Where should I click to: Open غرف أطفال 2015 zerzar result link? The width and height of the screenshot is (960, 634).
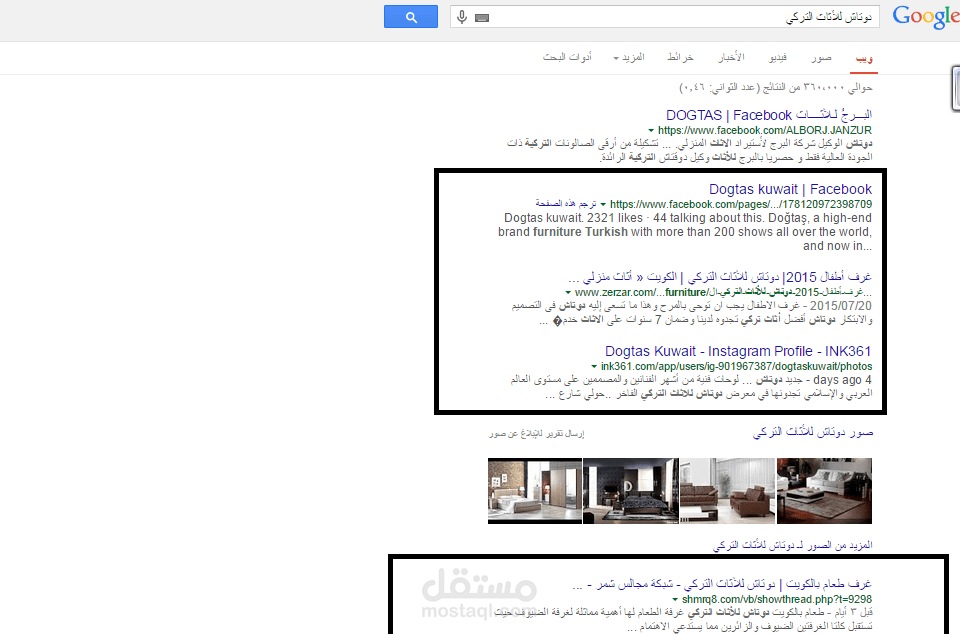(720, 277)
